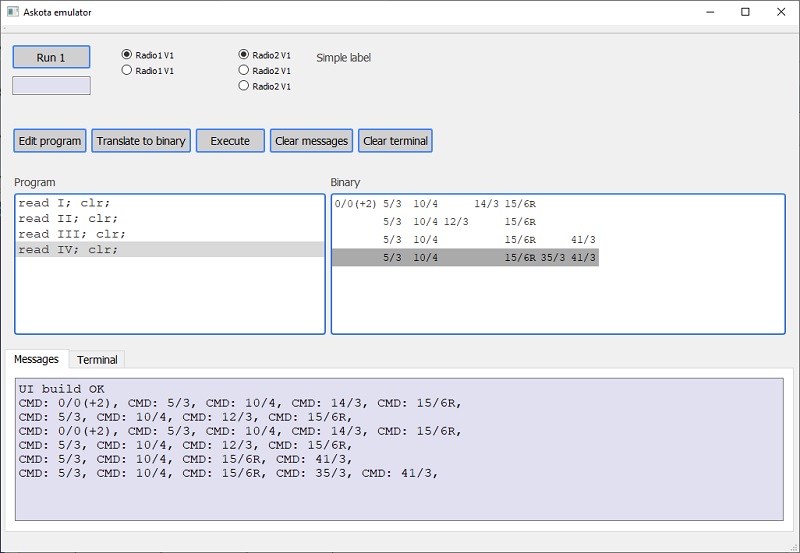This screenshot has width=800, height=553.
Task: Minimize the Askota emulator window
Action: (710, 12)
